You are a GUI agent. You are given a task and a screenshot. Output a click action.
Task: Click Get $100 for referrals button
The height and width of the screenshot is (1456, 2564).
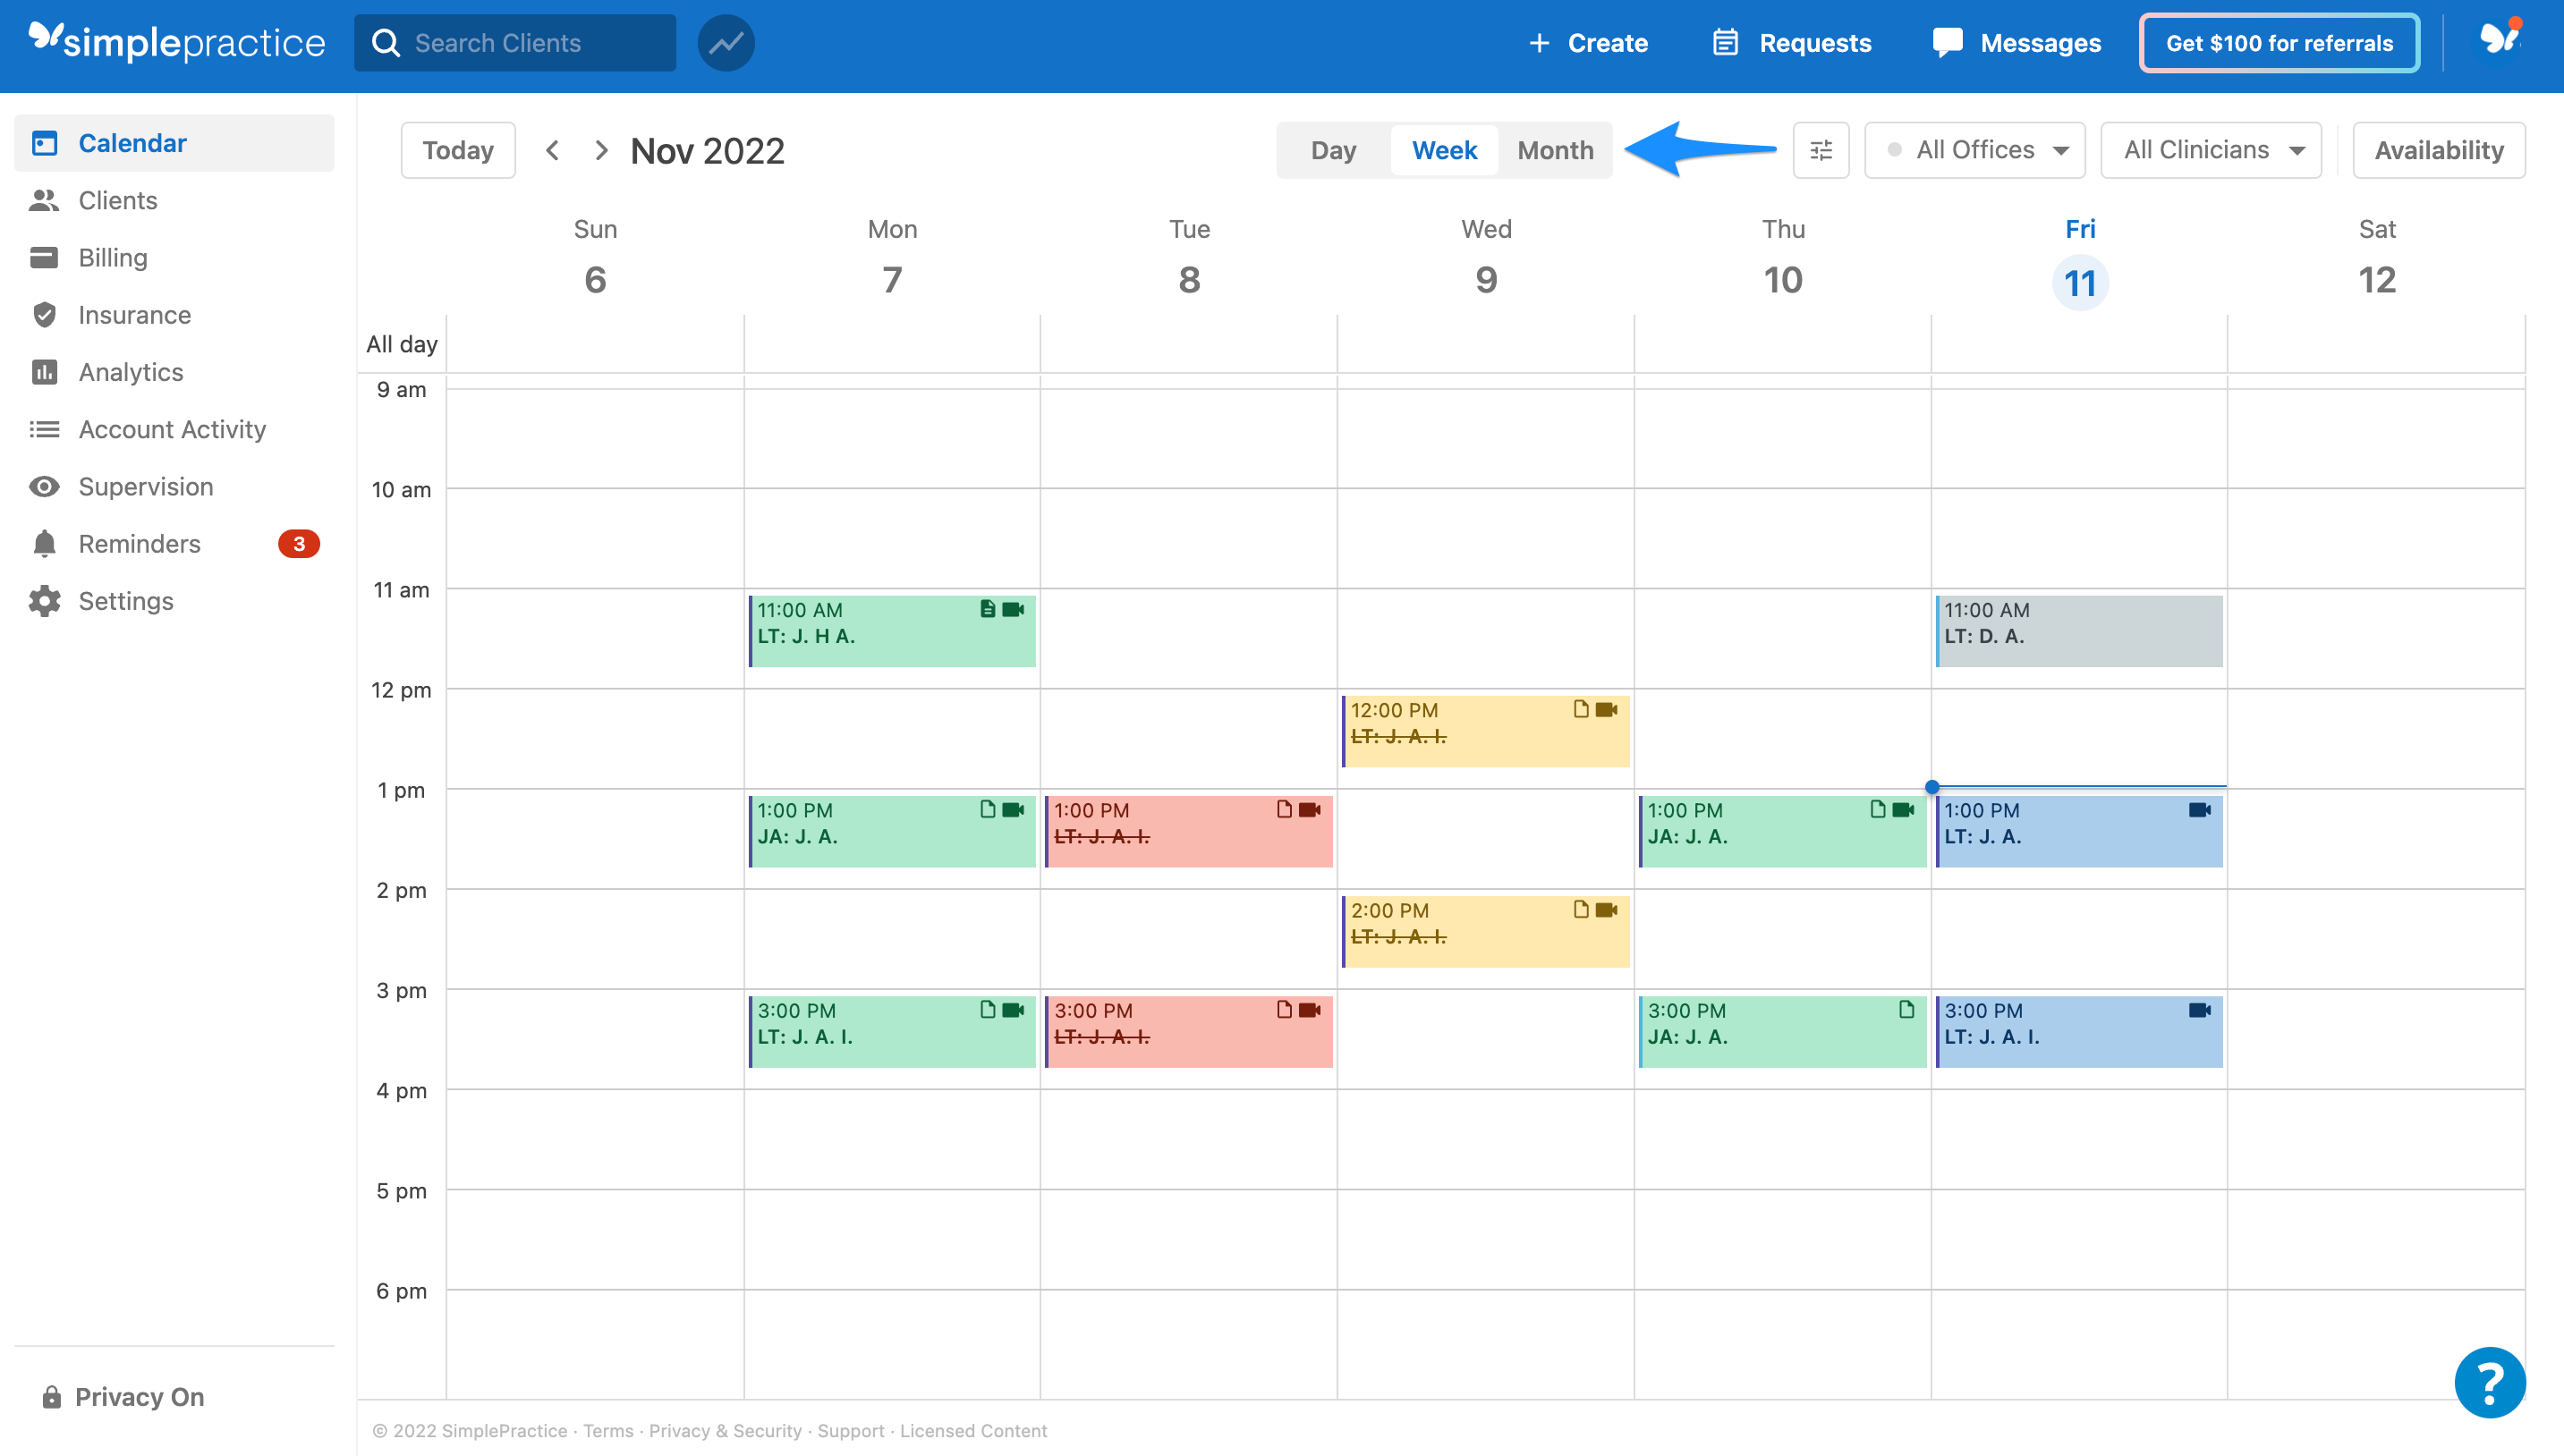point(2280,42)
